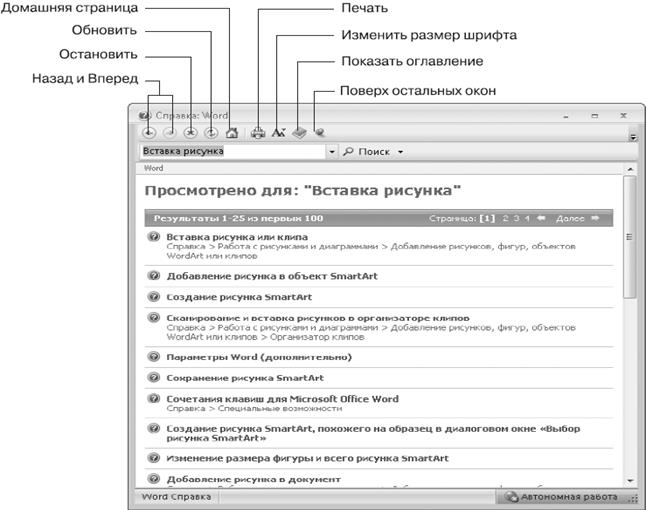
Task: Click 'Word Справка' status bar text
Action: tap(176, 497)
